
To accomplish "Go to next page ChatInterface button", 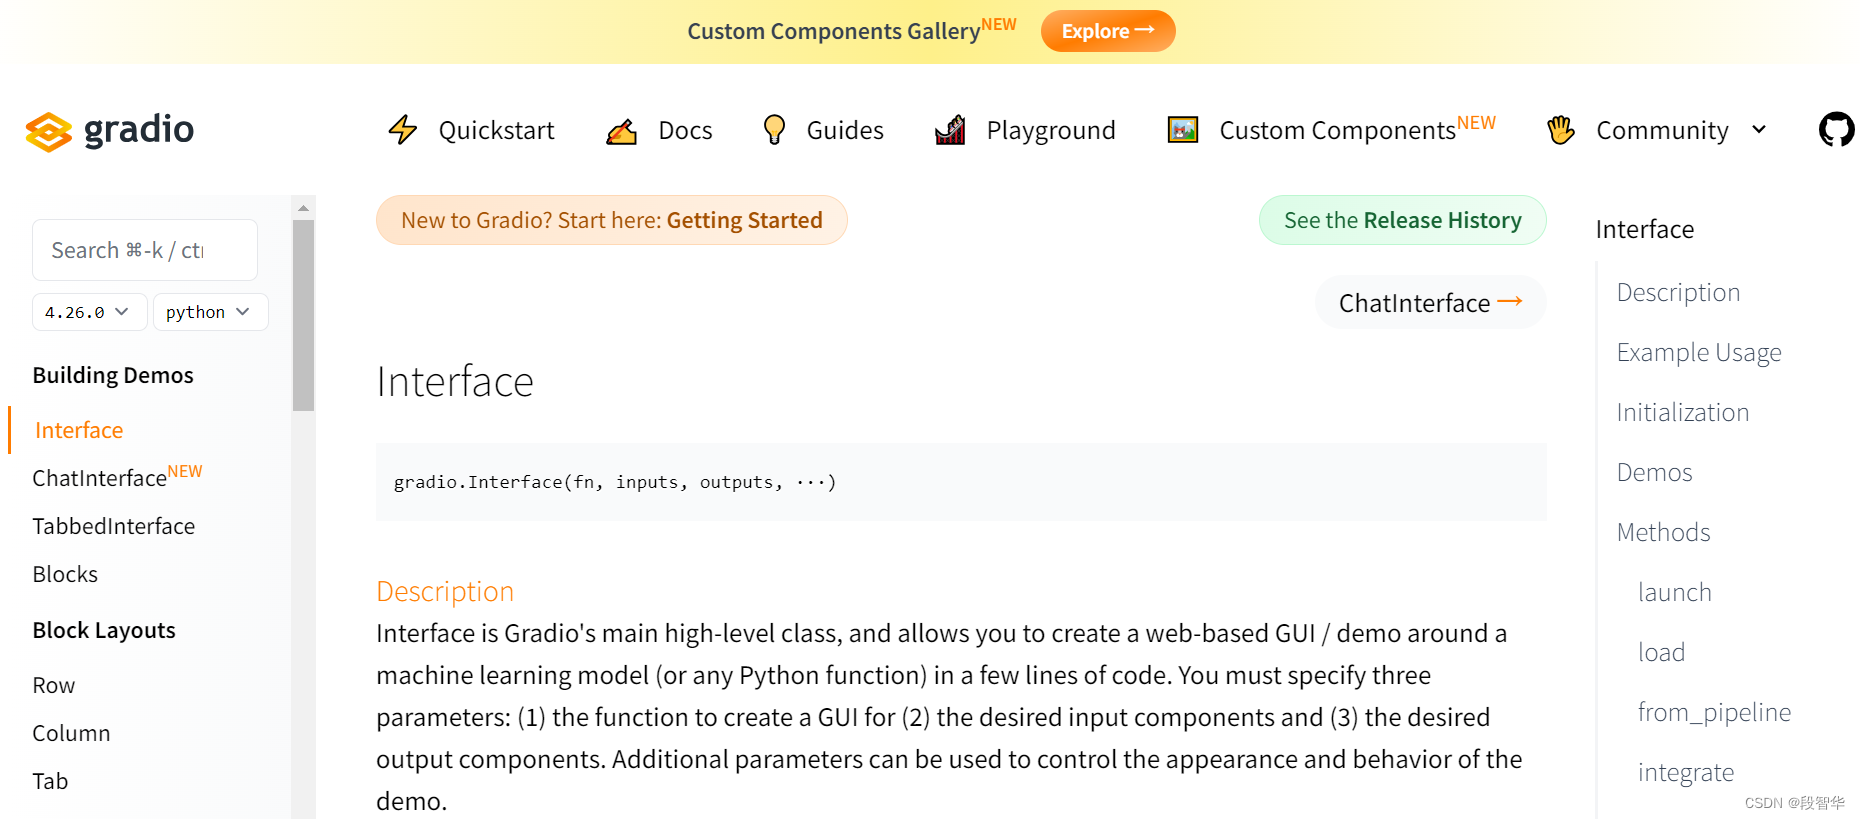I will coord(1430,302).
